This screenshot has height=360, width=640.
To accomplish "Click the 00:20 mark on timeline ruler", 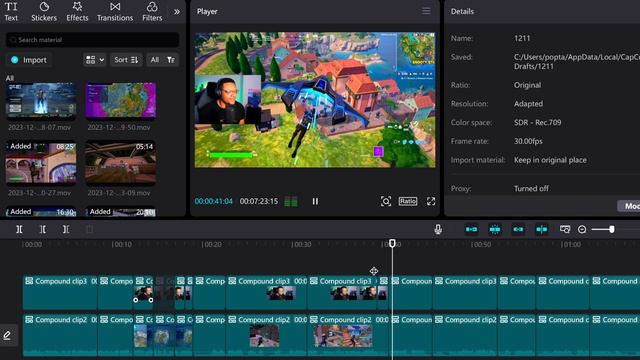I will click(x=211, y=244).
